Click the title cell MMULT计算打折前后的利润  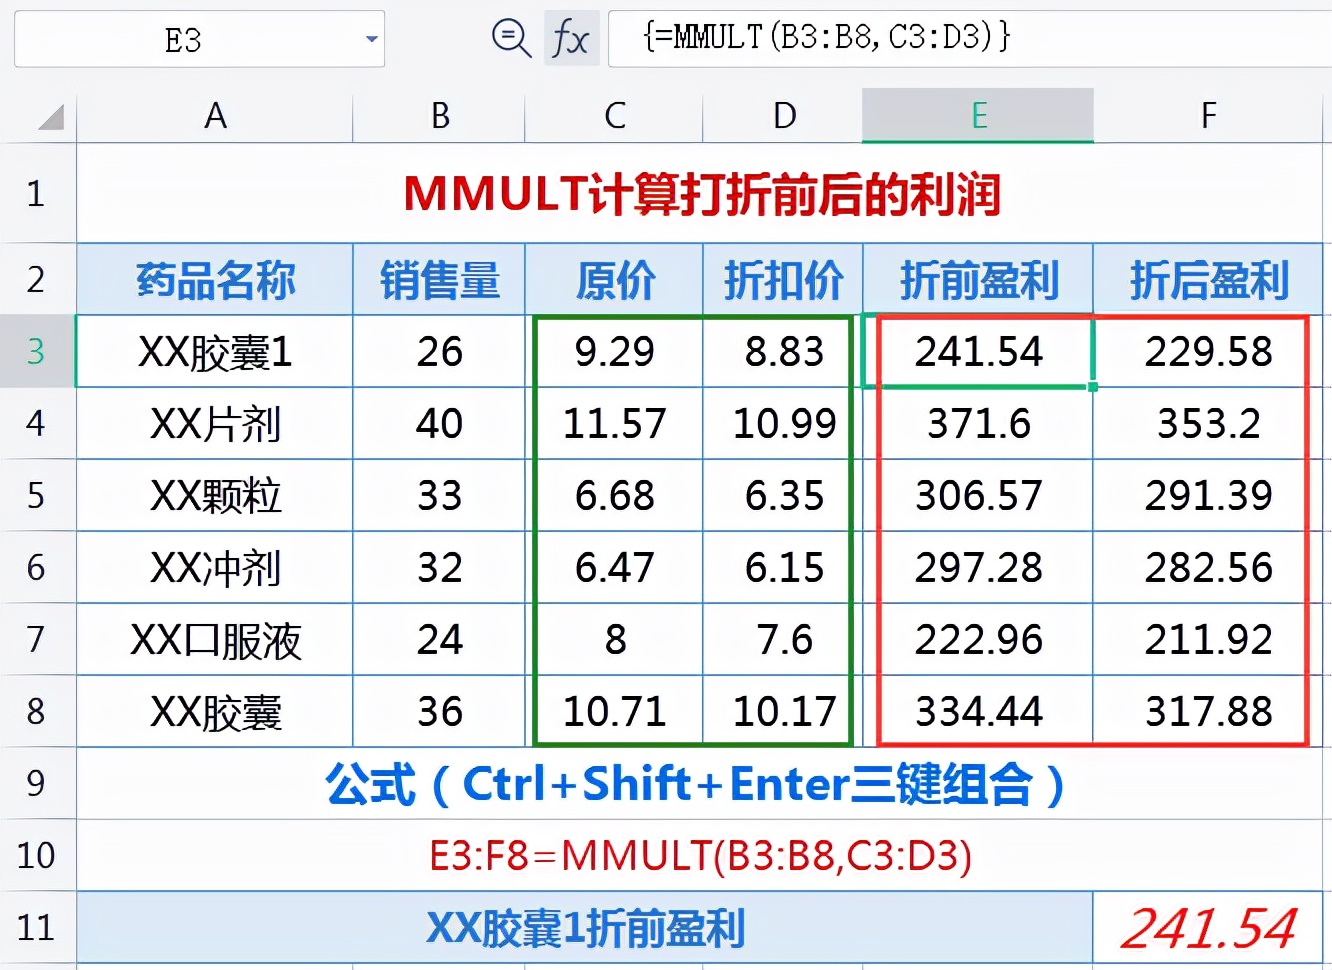coord(700,193)
